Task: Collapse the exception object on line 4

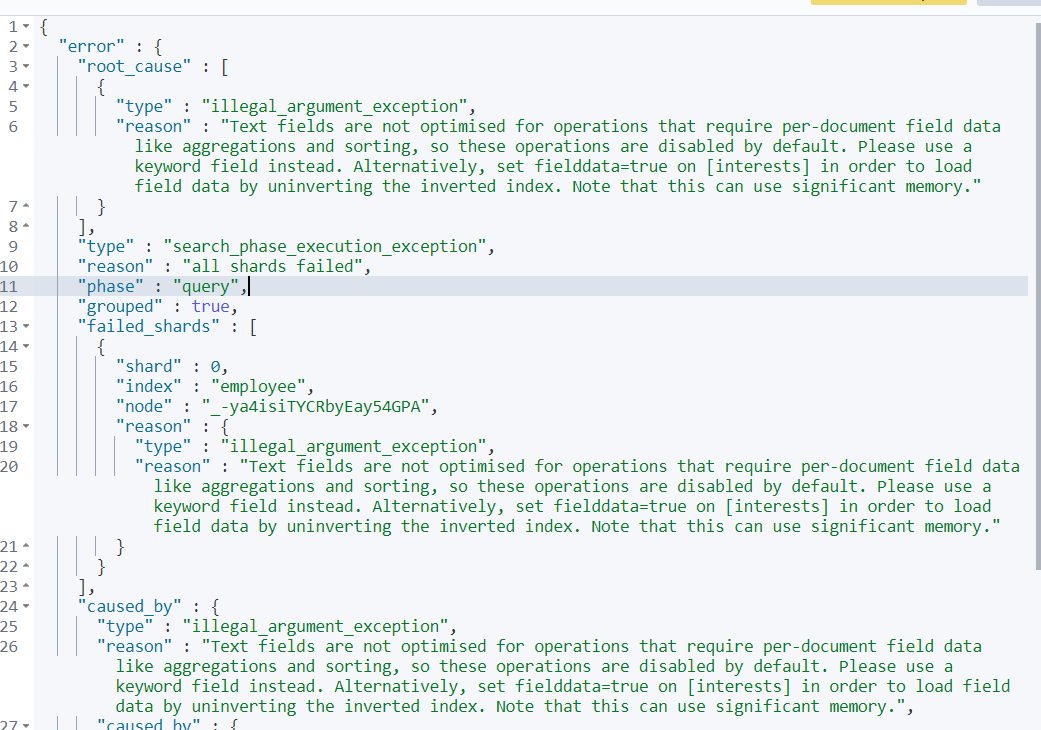Action: click(26, 86)
